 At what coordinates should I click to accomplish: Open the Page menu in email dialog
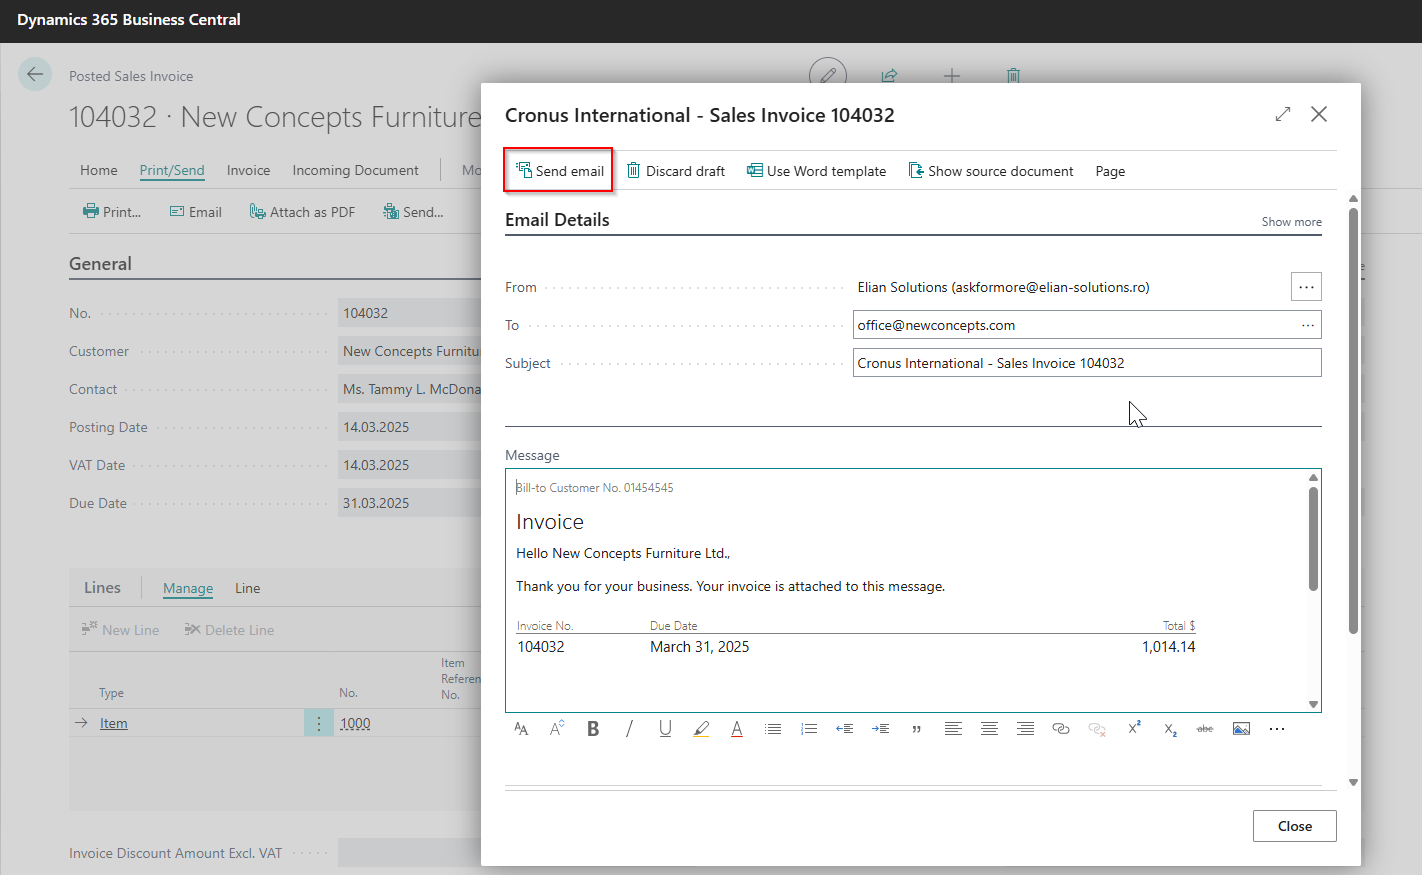click(1110, 171)
